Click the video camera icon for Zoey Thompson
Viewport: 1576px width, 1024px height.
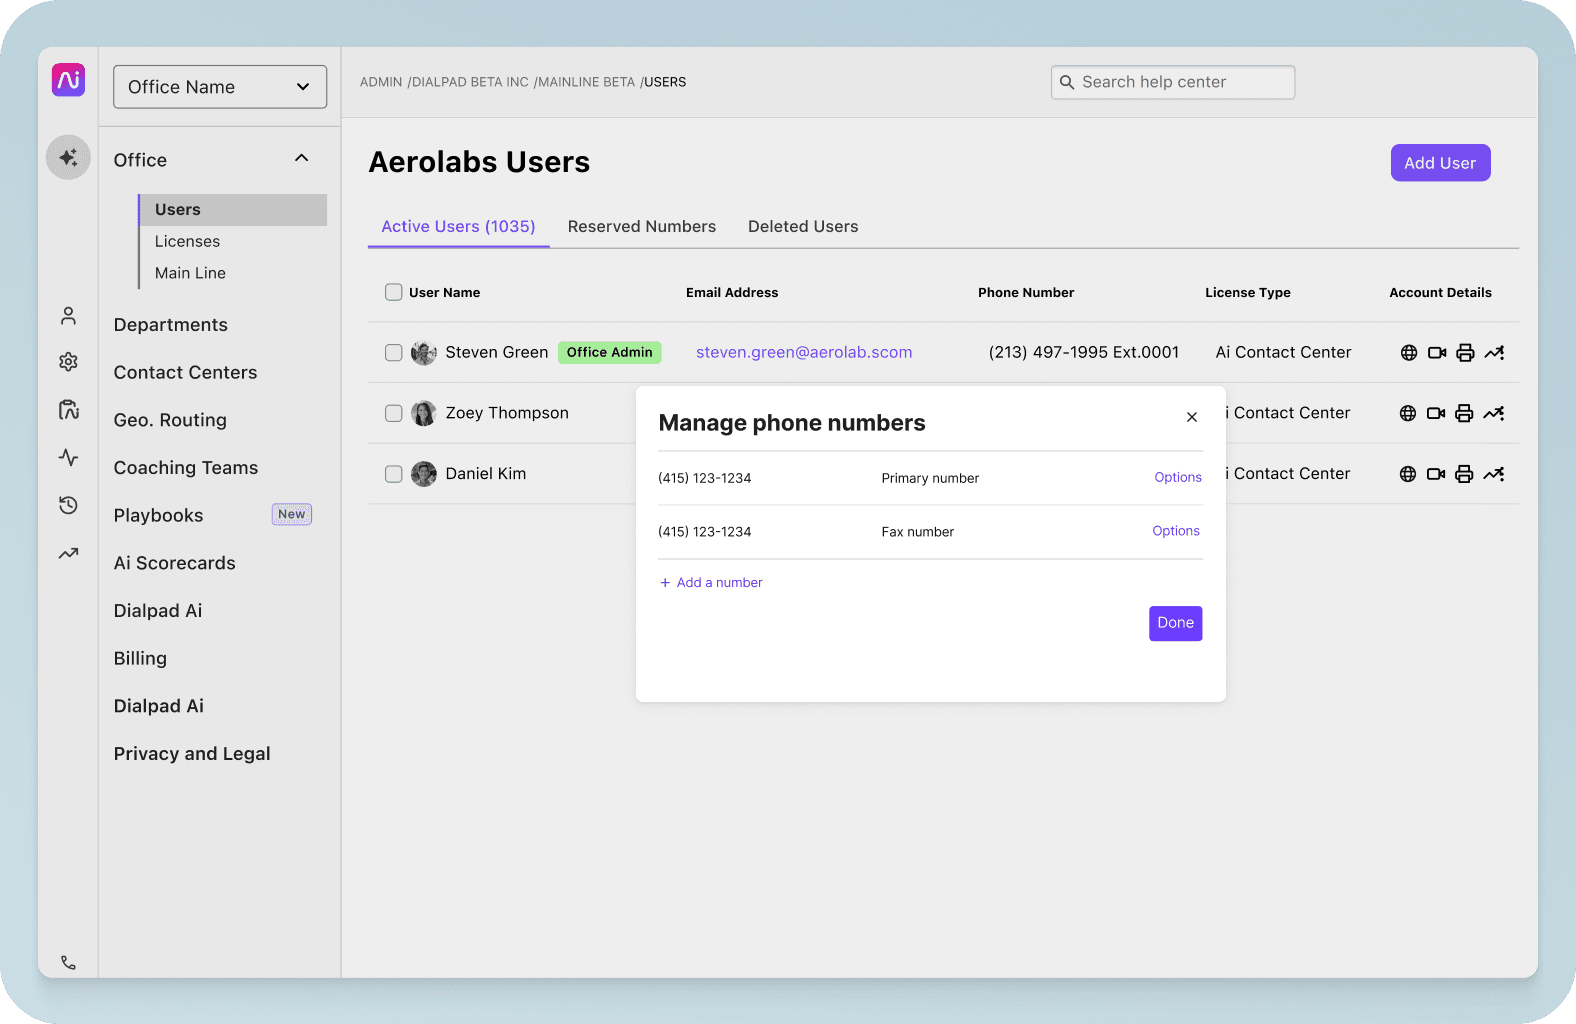point(1436,414)
